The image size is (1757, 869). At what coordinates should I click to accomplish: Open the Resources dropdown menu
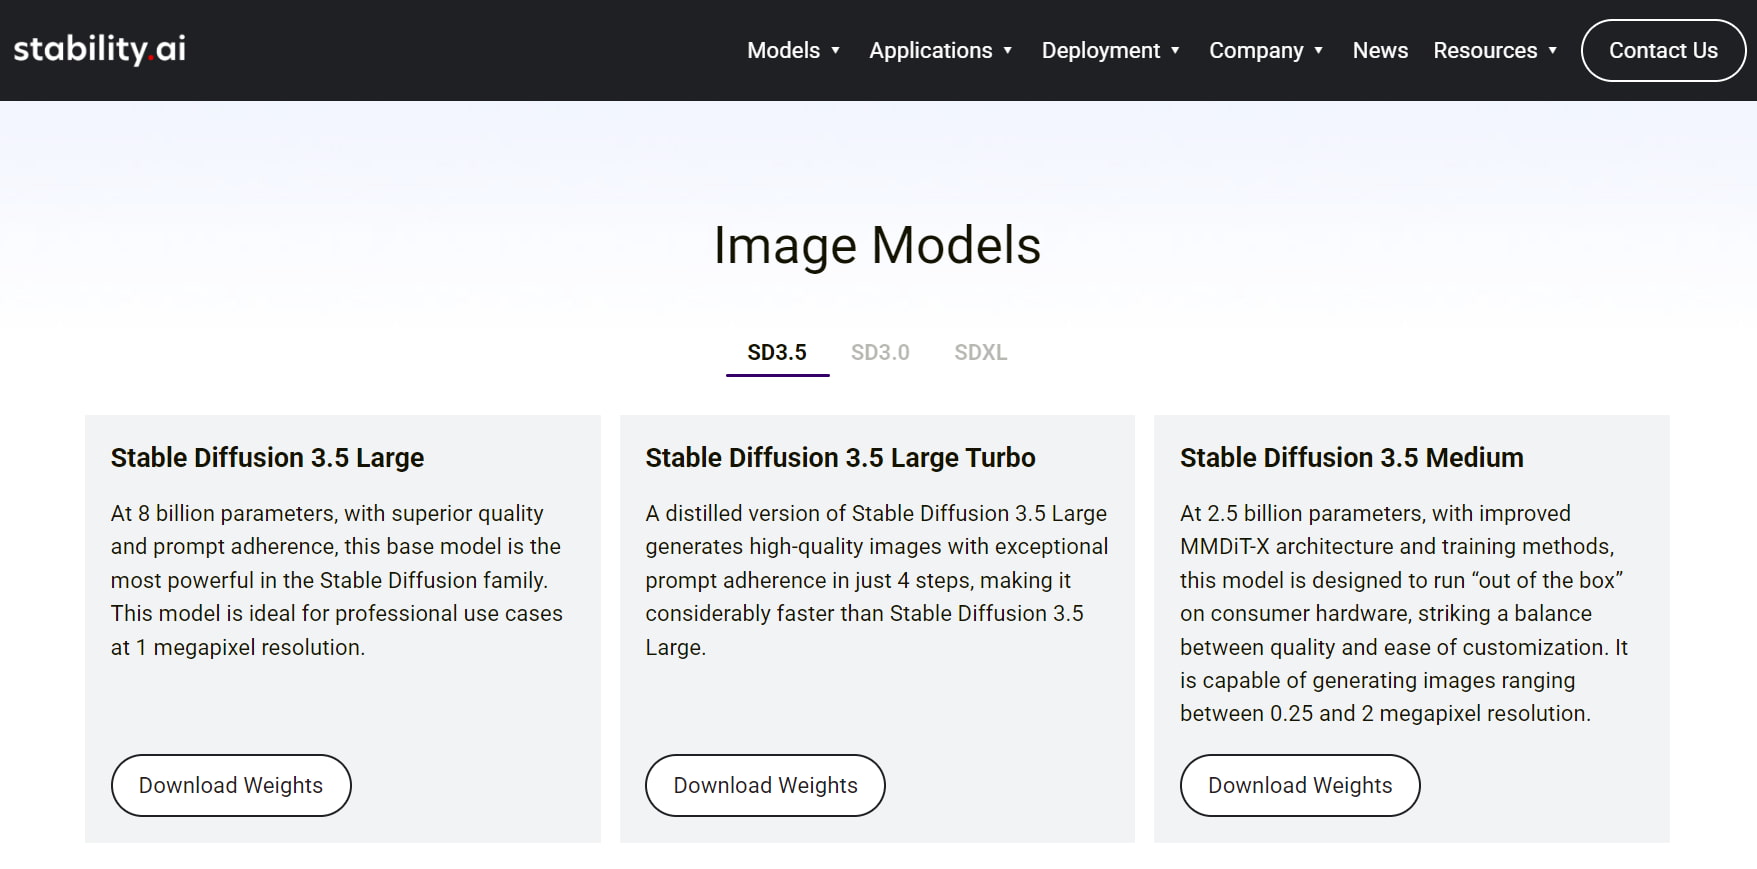pyautogui.click(x=1495, y=51)
